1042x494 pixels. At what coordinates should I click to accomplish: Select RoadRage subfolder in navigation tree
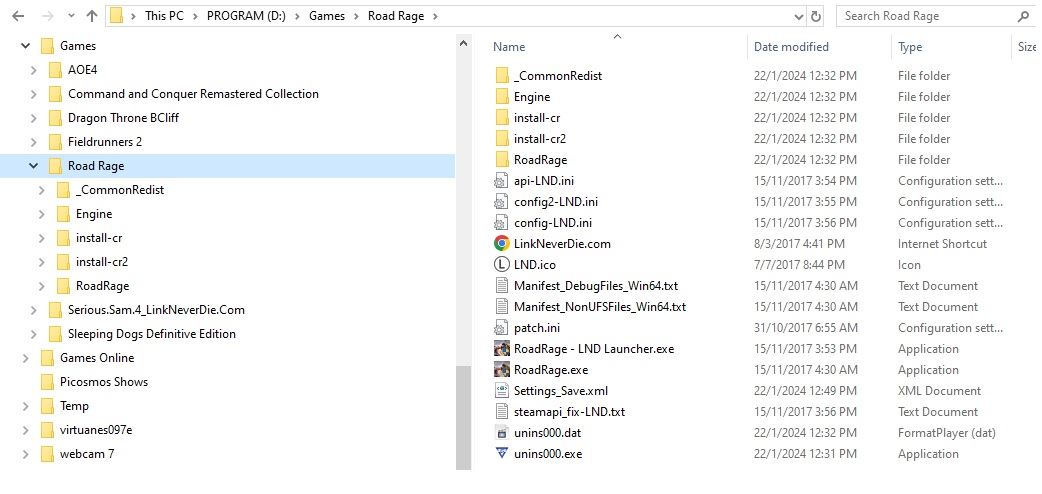(x=102, y=286)
